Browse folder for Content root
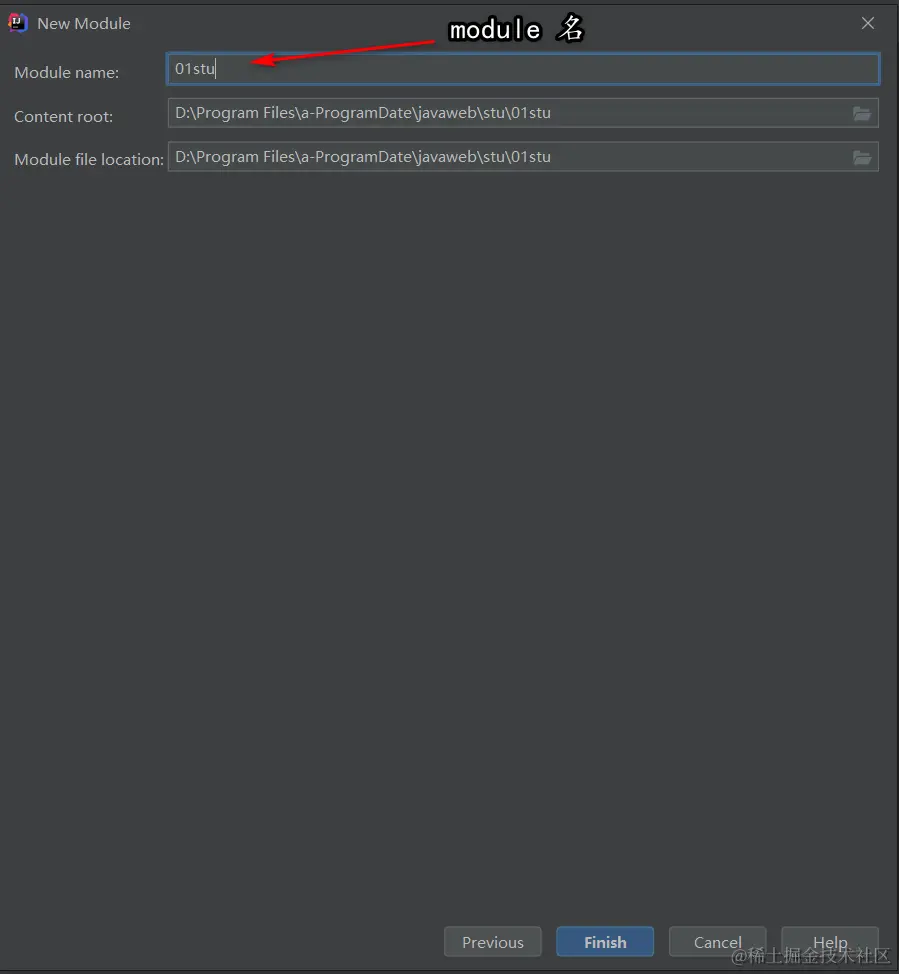The image size is (899, 974). tap(861, 114)
